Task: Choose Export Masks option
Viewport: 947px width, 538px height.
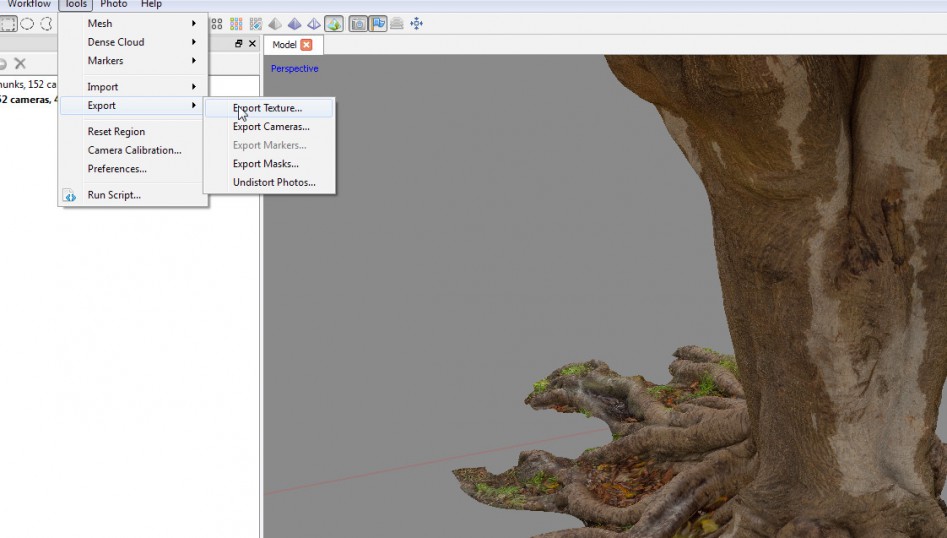Action: [x=269, y=164]
